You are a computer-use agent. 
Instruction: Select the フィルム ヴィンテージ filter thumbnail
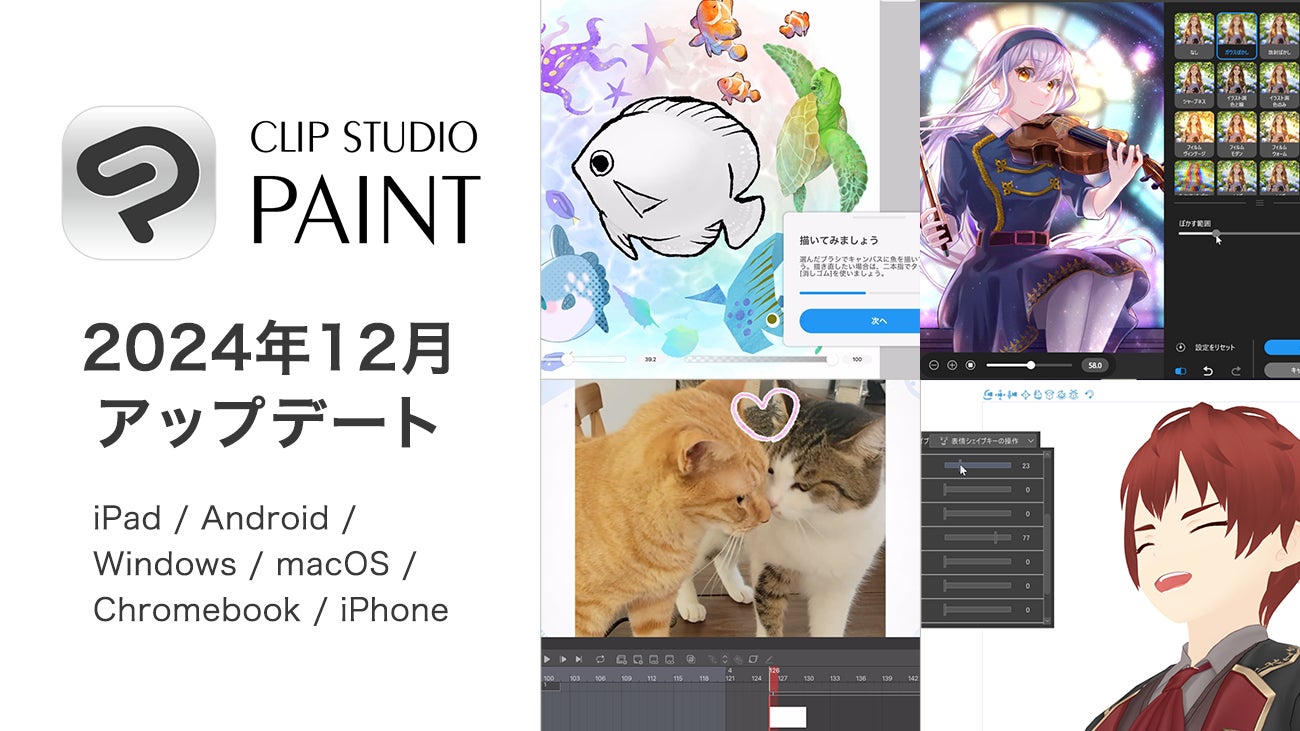pyautogui.click(x=1194, y=134)
